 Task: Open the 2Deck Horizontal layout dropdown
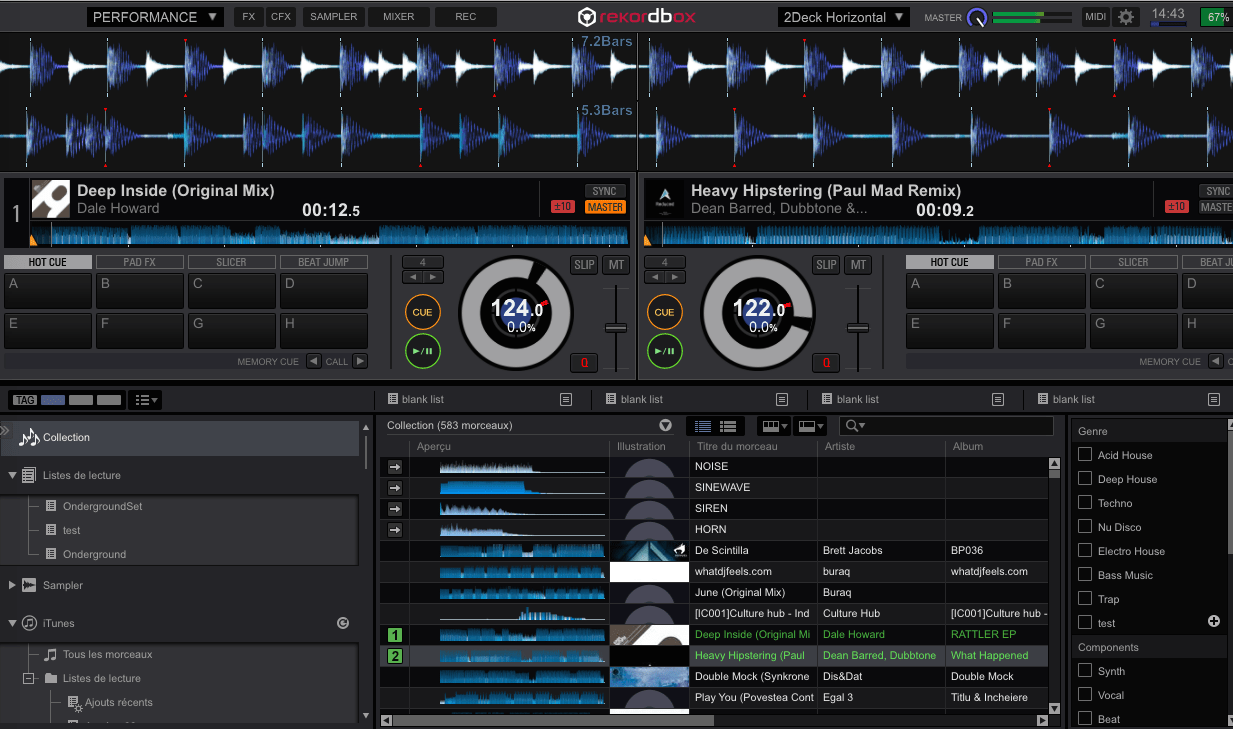(x=843, y=16)
